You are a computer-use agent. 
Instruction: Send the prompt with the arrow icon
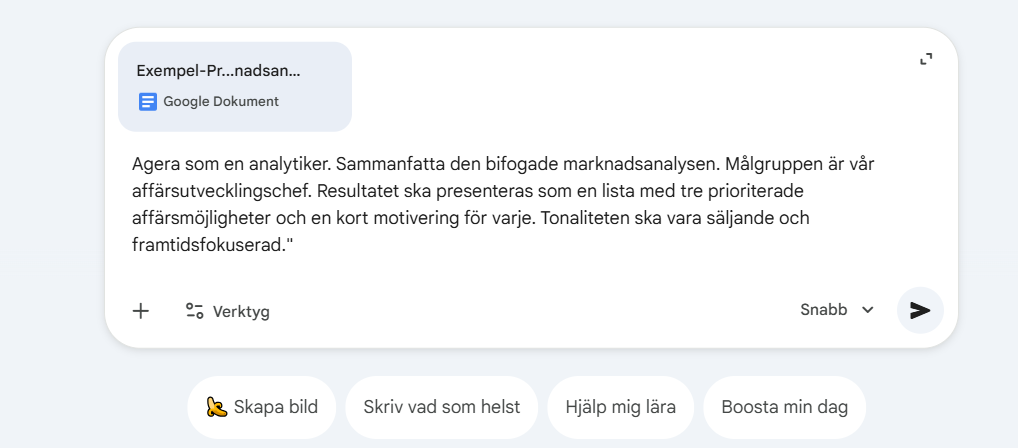click(x=920, y=310)
